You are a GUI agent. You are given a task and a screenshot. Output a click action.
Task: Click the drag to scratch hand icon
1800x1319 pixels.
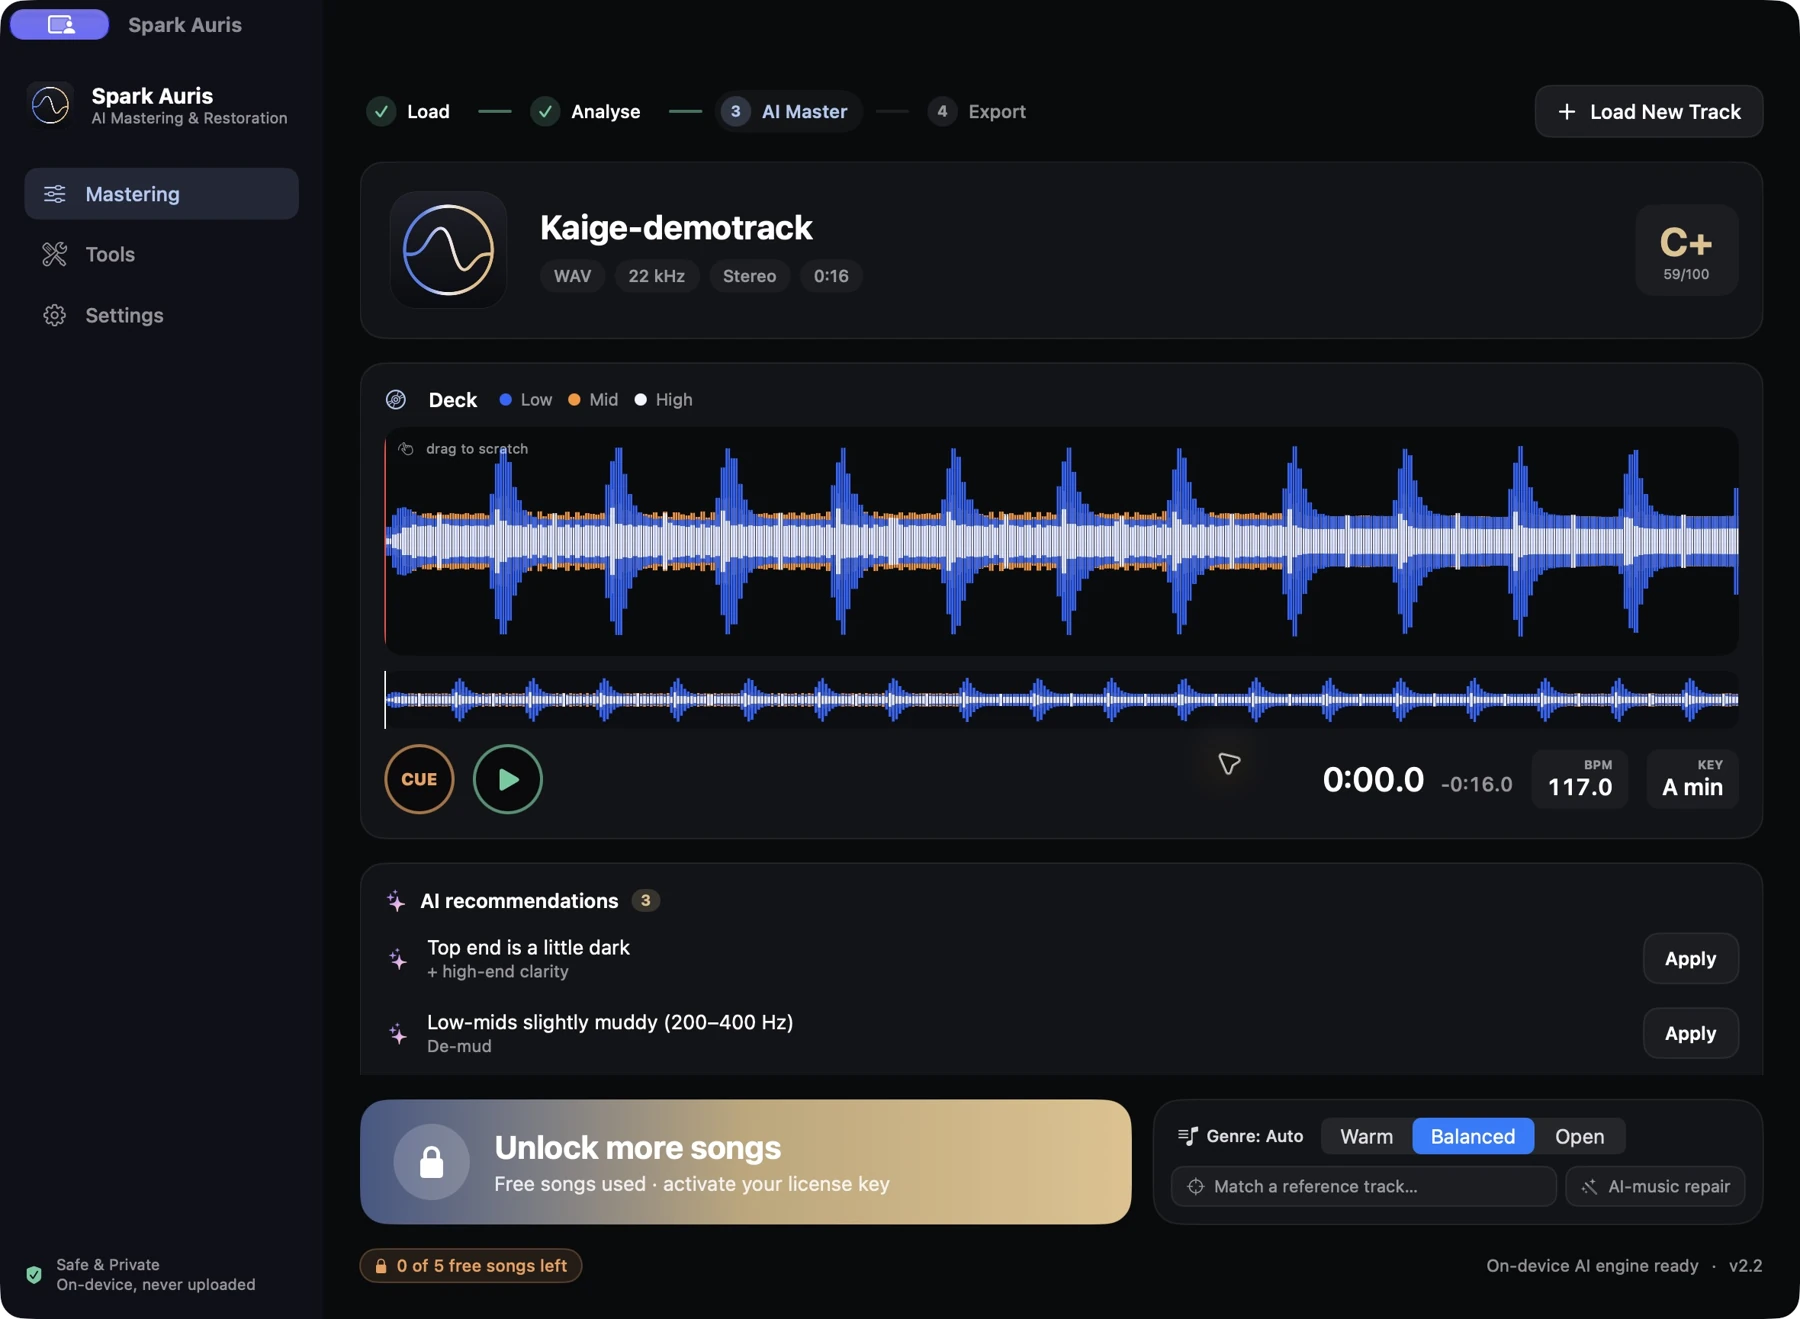406,449
